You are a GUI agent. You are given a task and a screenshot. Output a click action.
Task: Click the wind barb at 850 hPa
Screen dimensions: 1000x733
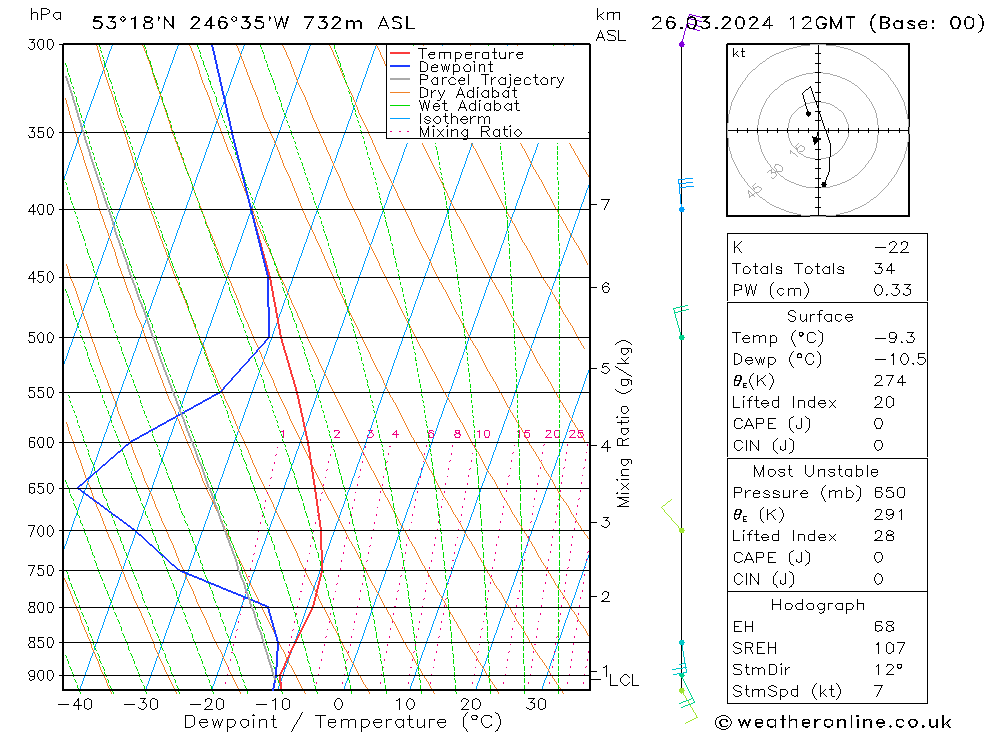[x=682, y=657]
